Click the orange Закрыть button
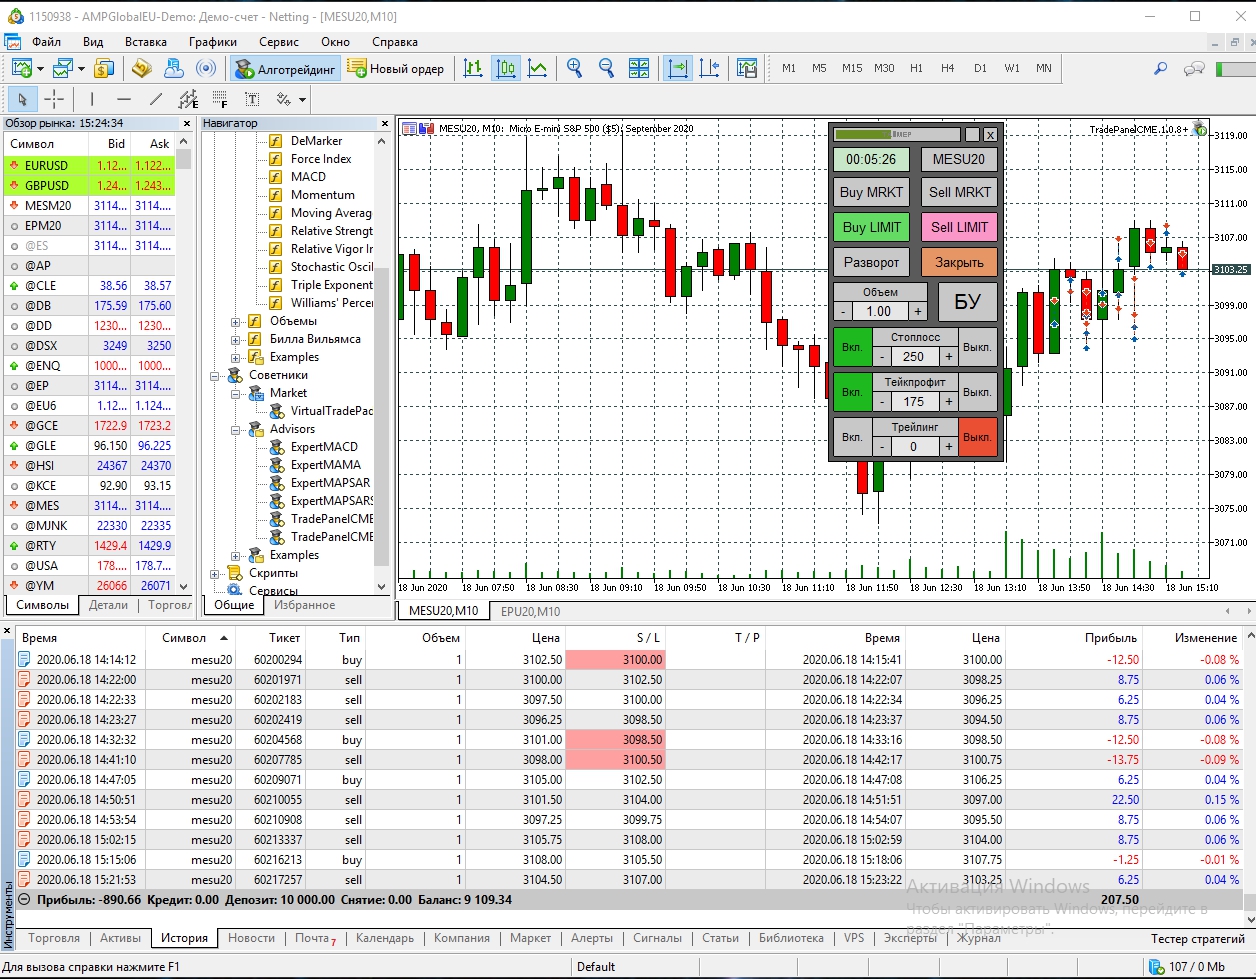Image resolution: width=1256 pixels, height=979 pixels. (960, 262)
